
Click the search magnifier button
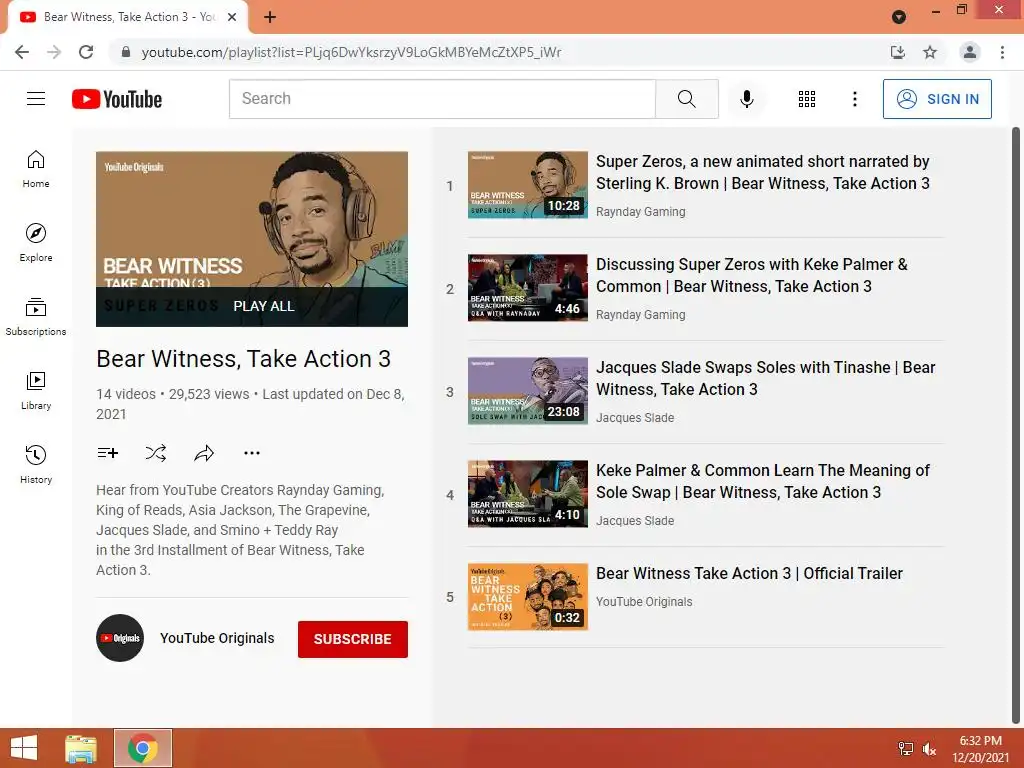[x=686, y=99]
